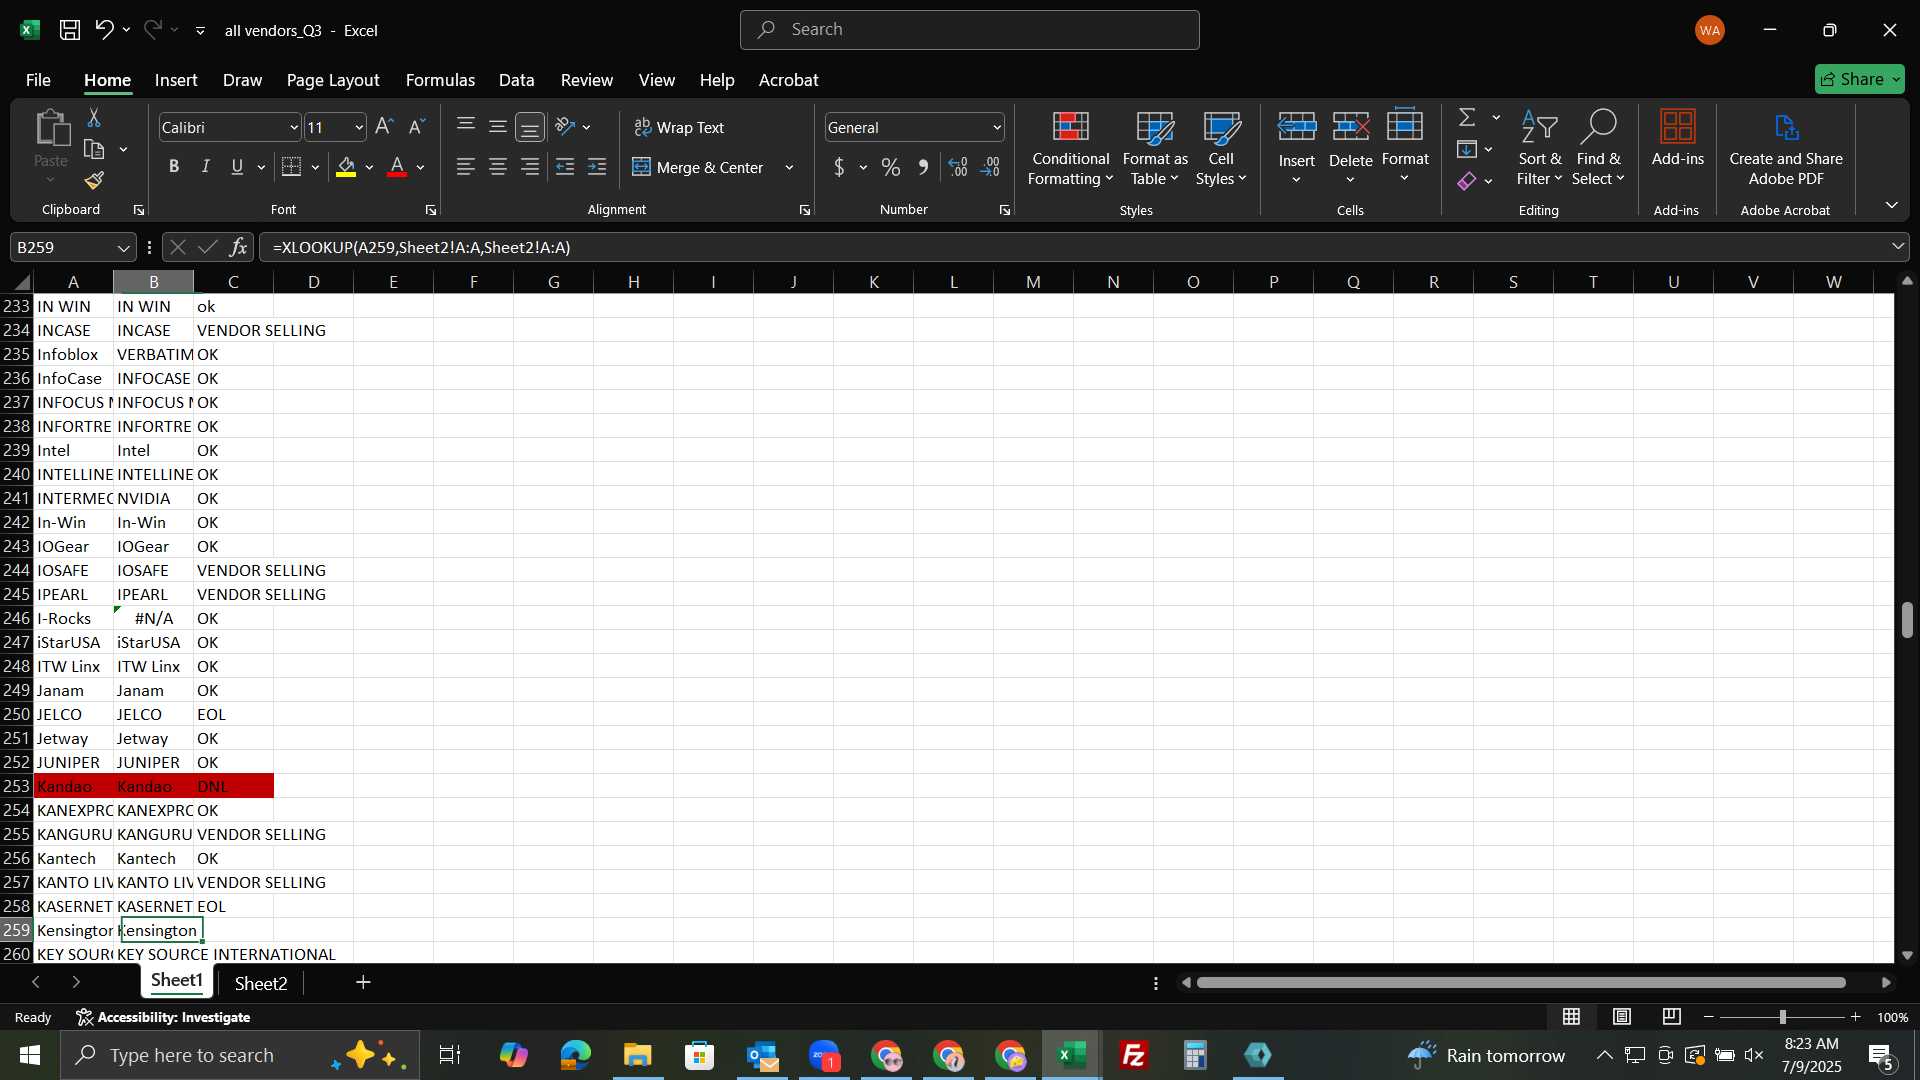Click the Increase Indent icon
Image resolution: width=1920 pixels, height=1080 pixels.
[x=597, y=167]
